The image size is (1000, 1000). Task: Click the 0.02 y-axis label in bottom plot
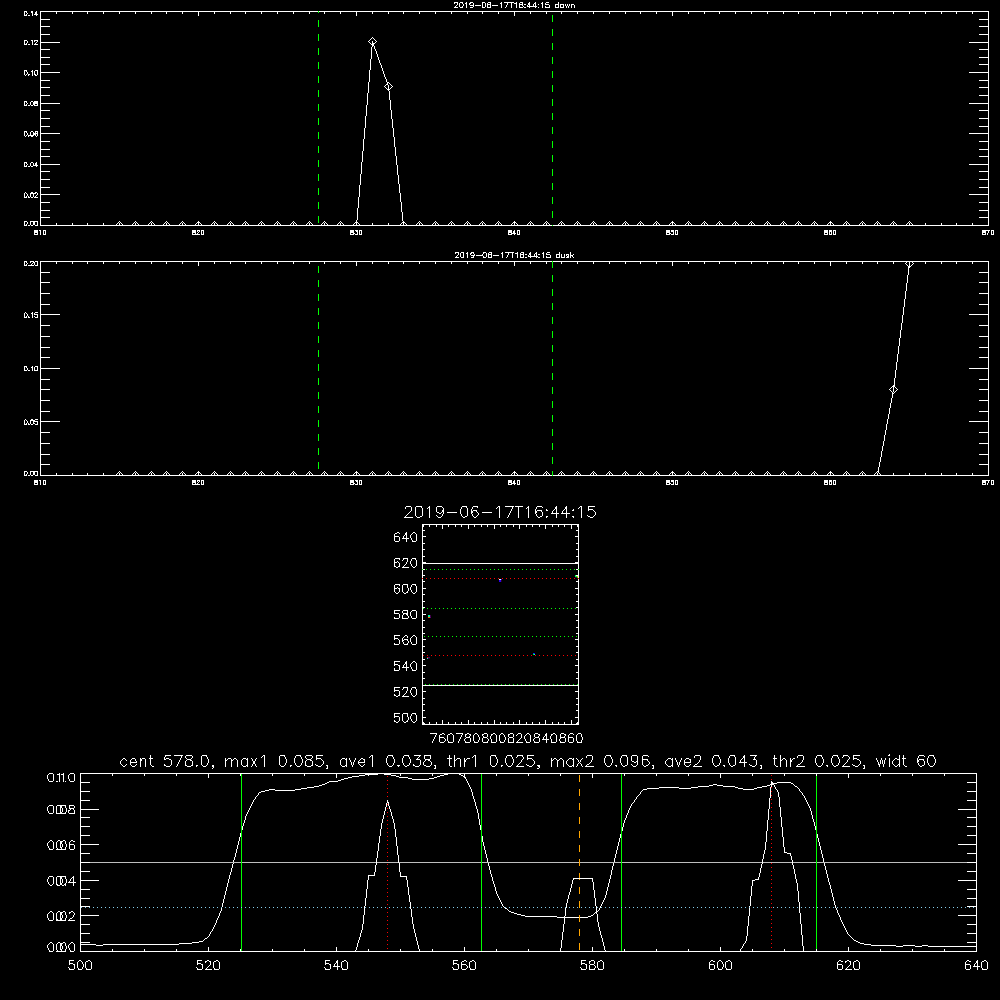pos(61,916)
